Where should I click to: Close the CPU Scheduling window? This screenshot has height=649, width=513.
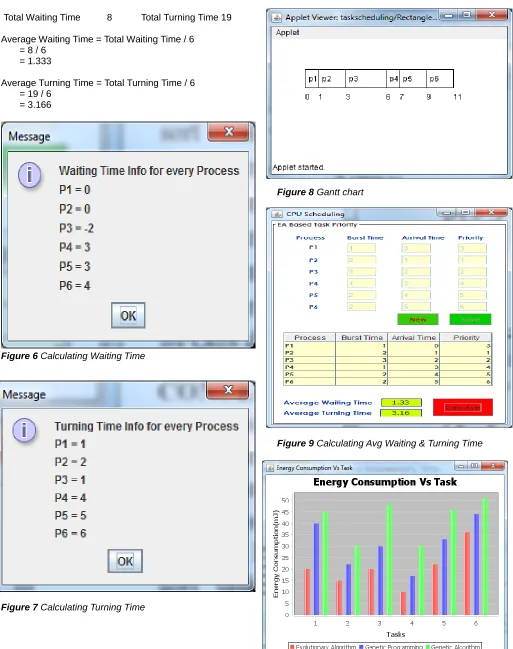click(x=491, y=212)
